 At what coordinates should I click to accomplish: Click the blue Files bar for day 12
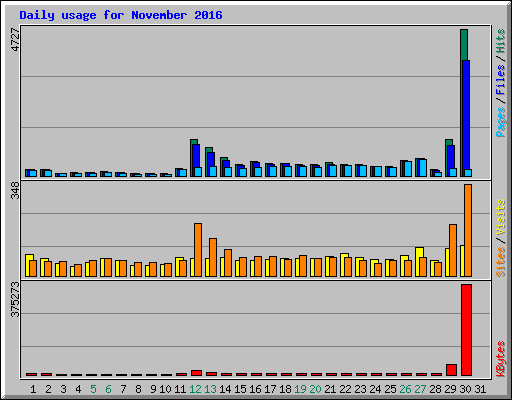197,156
